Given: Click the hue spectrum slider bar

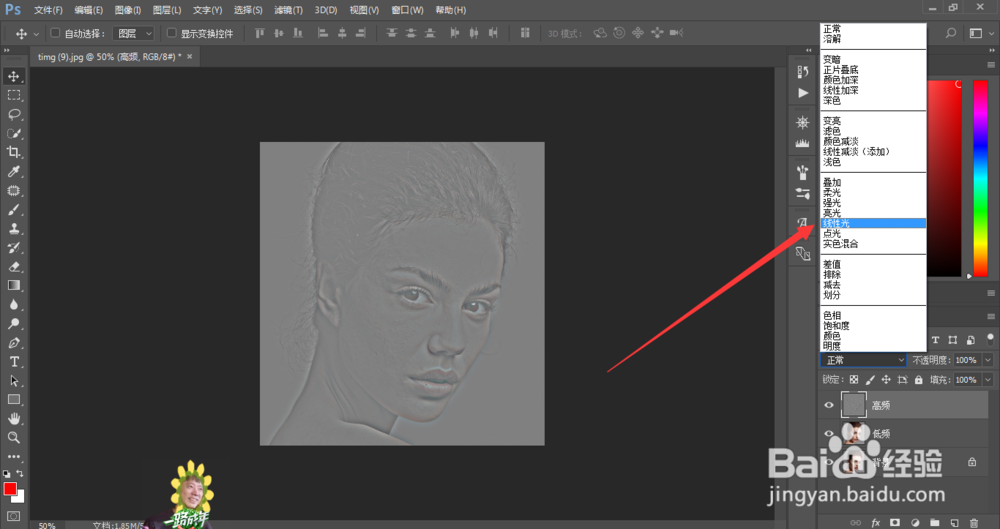Looking at the screenshot, I should coord(980,179).
